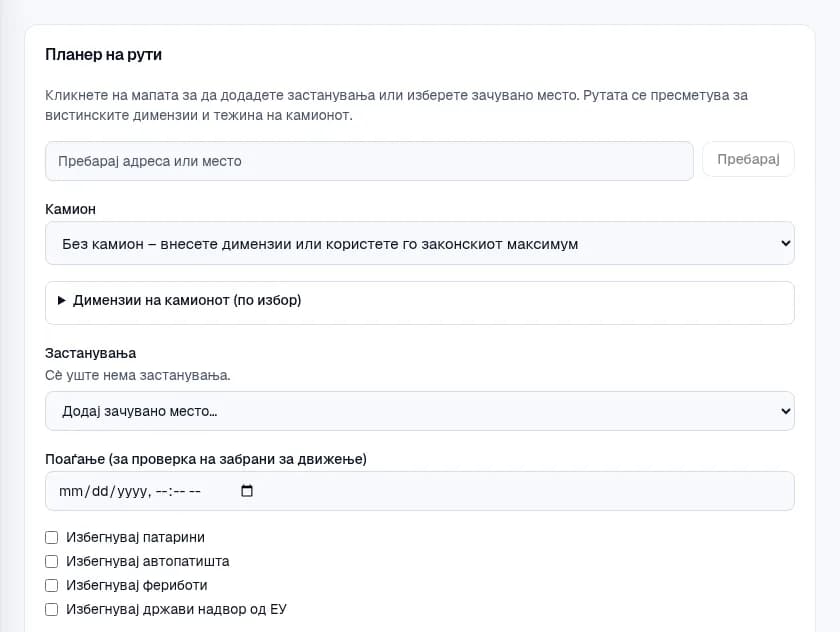Focus the Пребарај адреса или место search field
The image size is (840, 632).
click(x=369, y=161)
